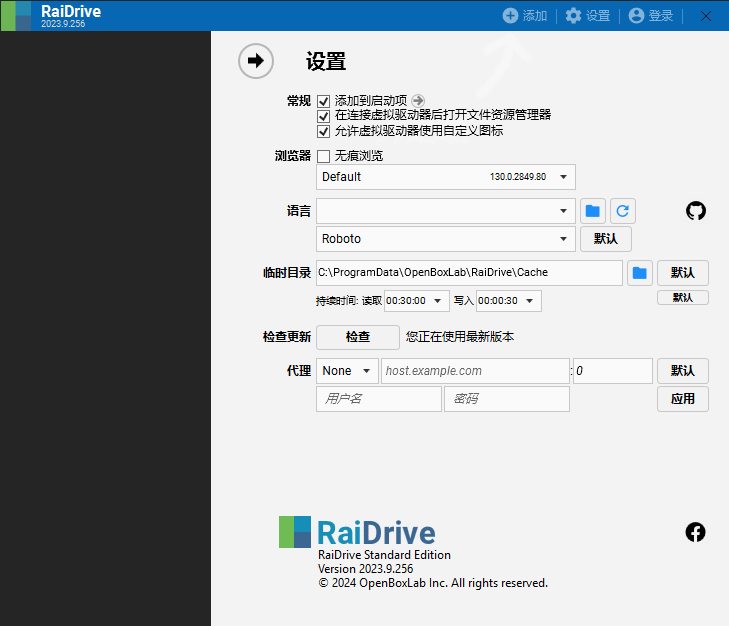Viewport: 729px width, 626px height.
Task: Open the 读取 duration 00:30:00 dropdown
Action: pos(418,301)
